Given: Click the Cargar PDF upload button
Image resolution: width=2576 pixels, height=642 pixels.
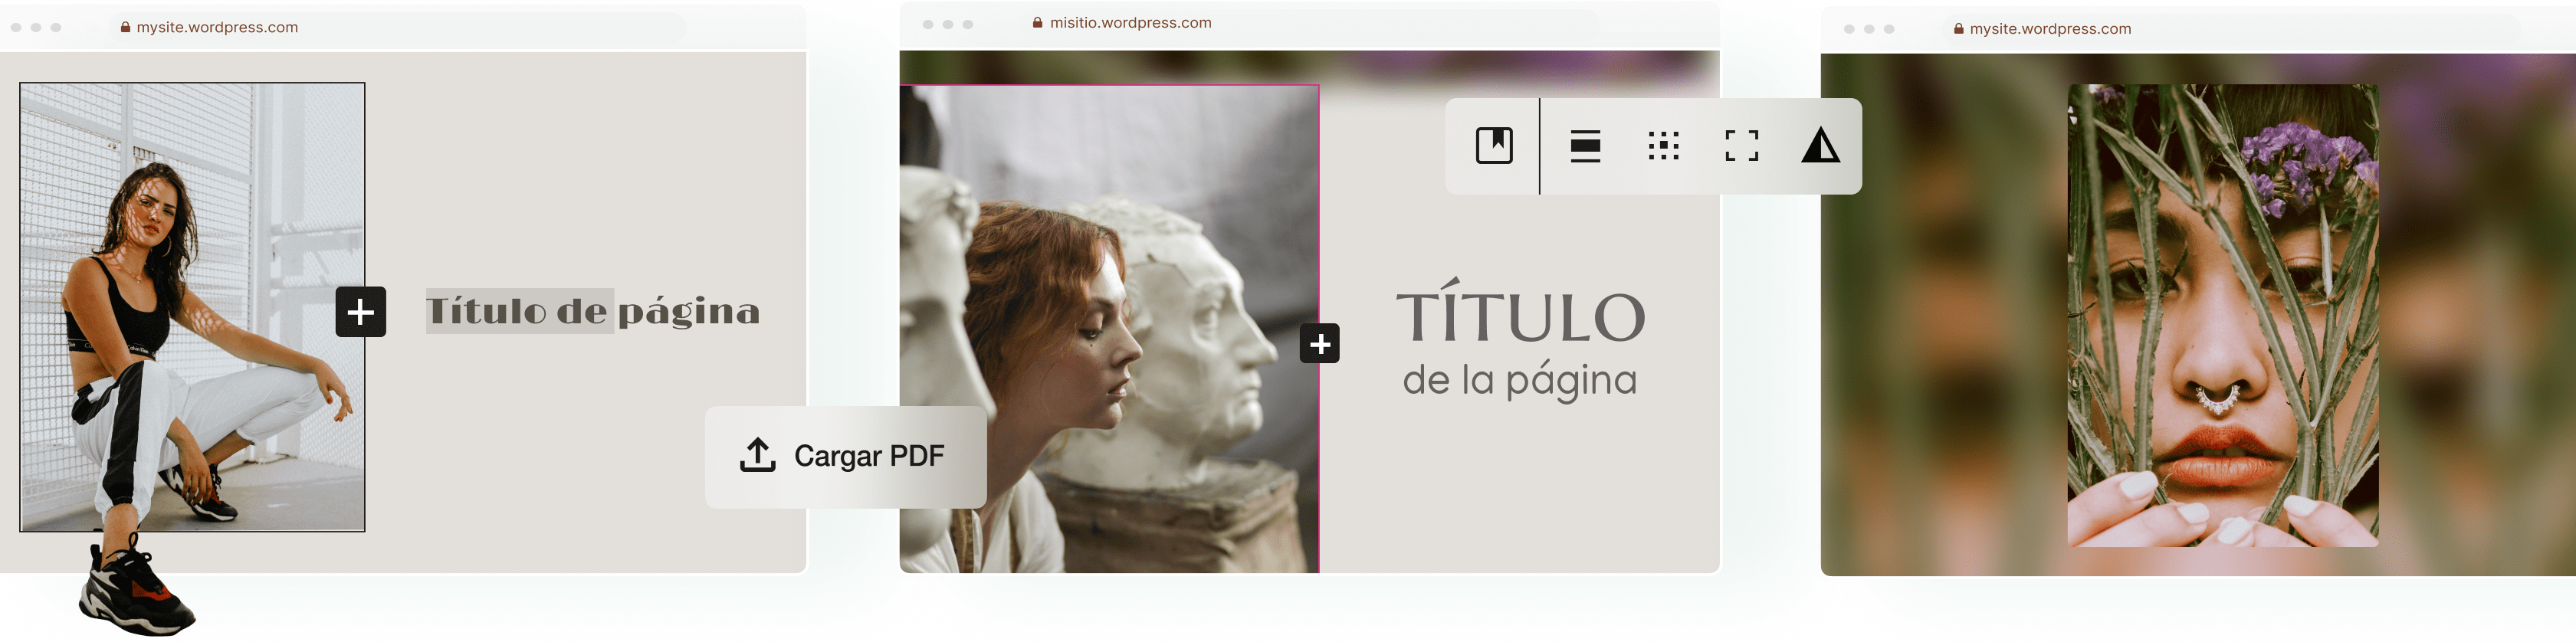Looking at the screenshot, I should pos(846,457).
